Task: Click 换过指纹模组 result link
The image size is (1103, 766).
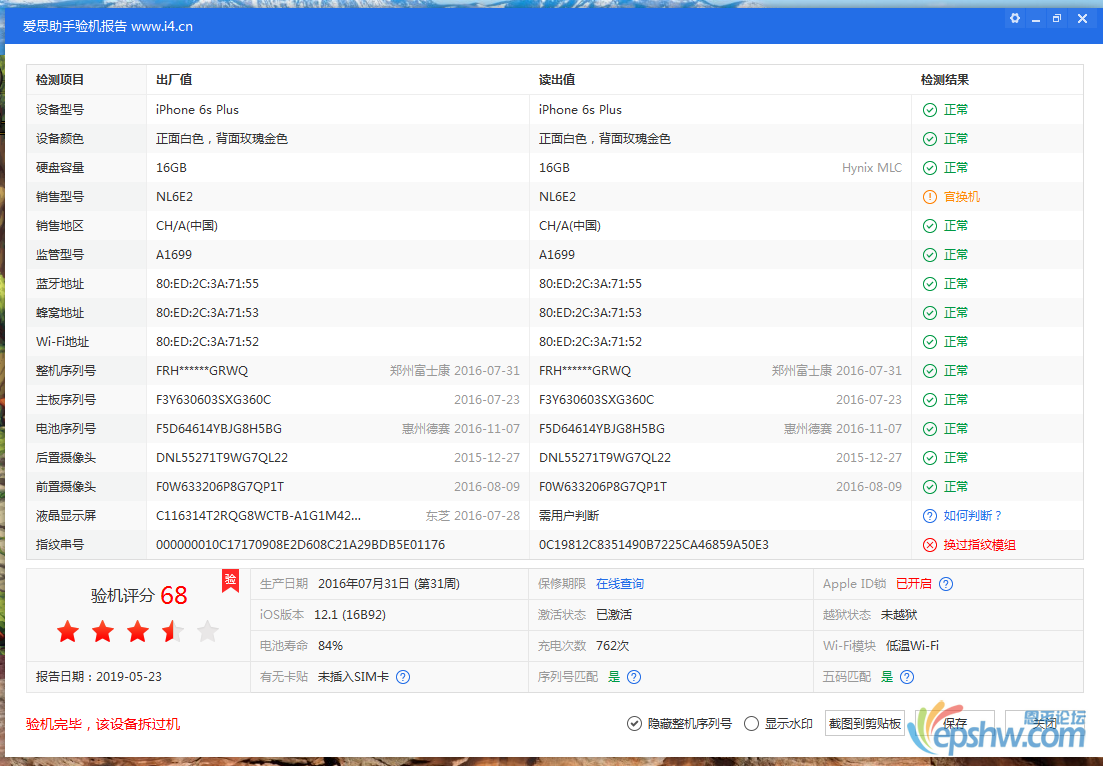Action: pyautogui.click(x=979, y=545)
